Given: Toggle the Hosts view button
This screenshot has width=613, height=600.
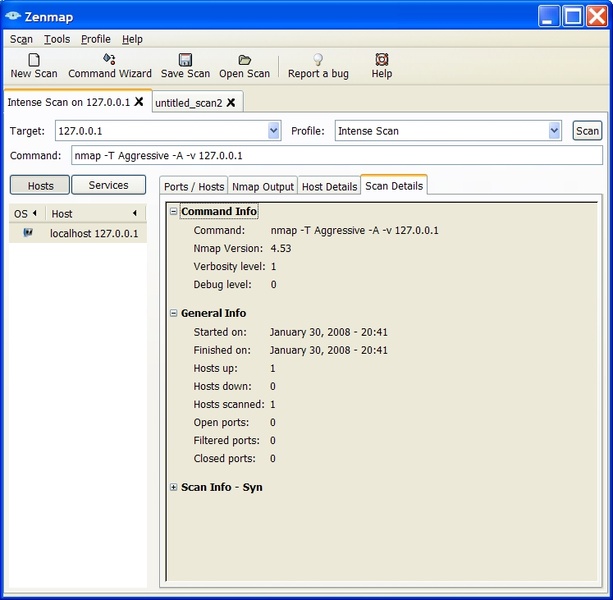Looking at the screenshot, I should tap(40, 185).
